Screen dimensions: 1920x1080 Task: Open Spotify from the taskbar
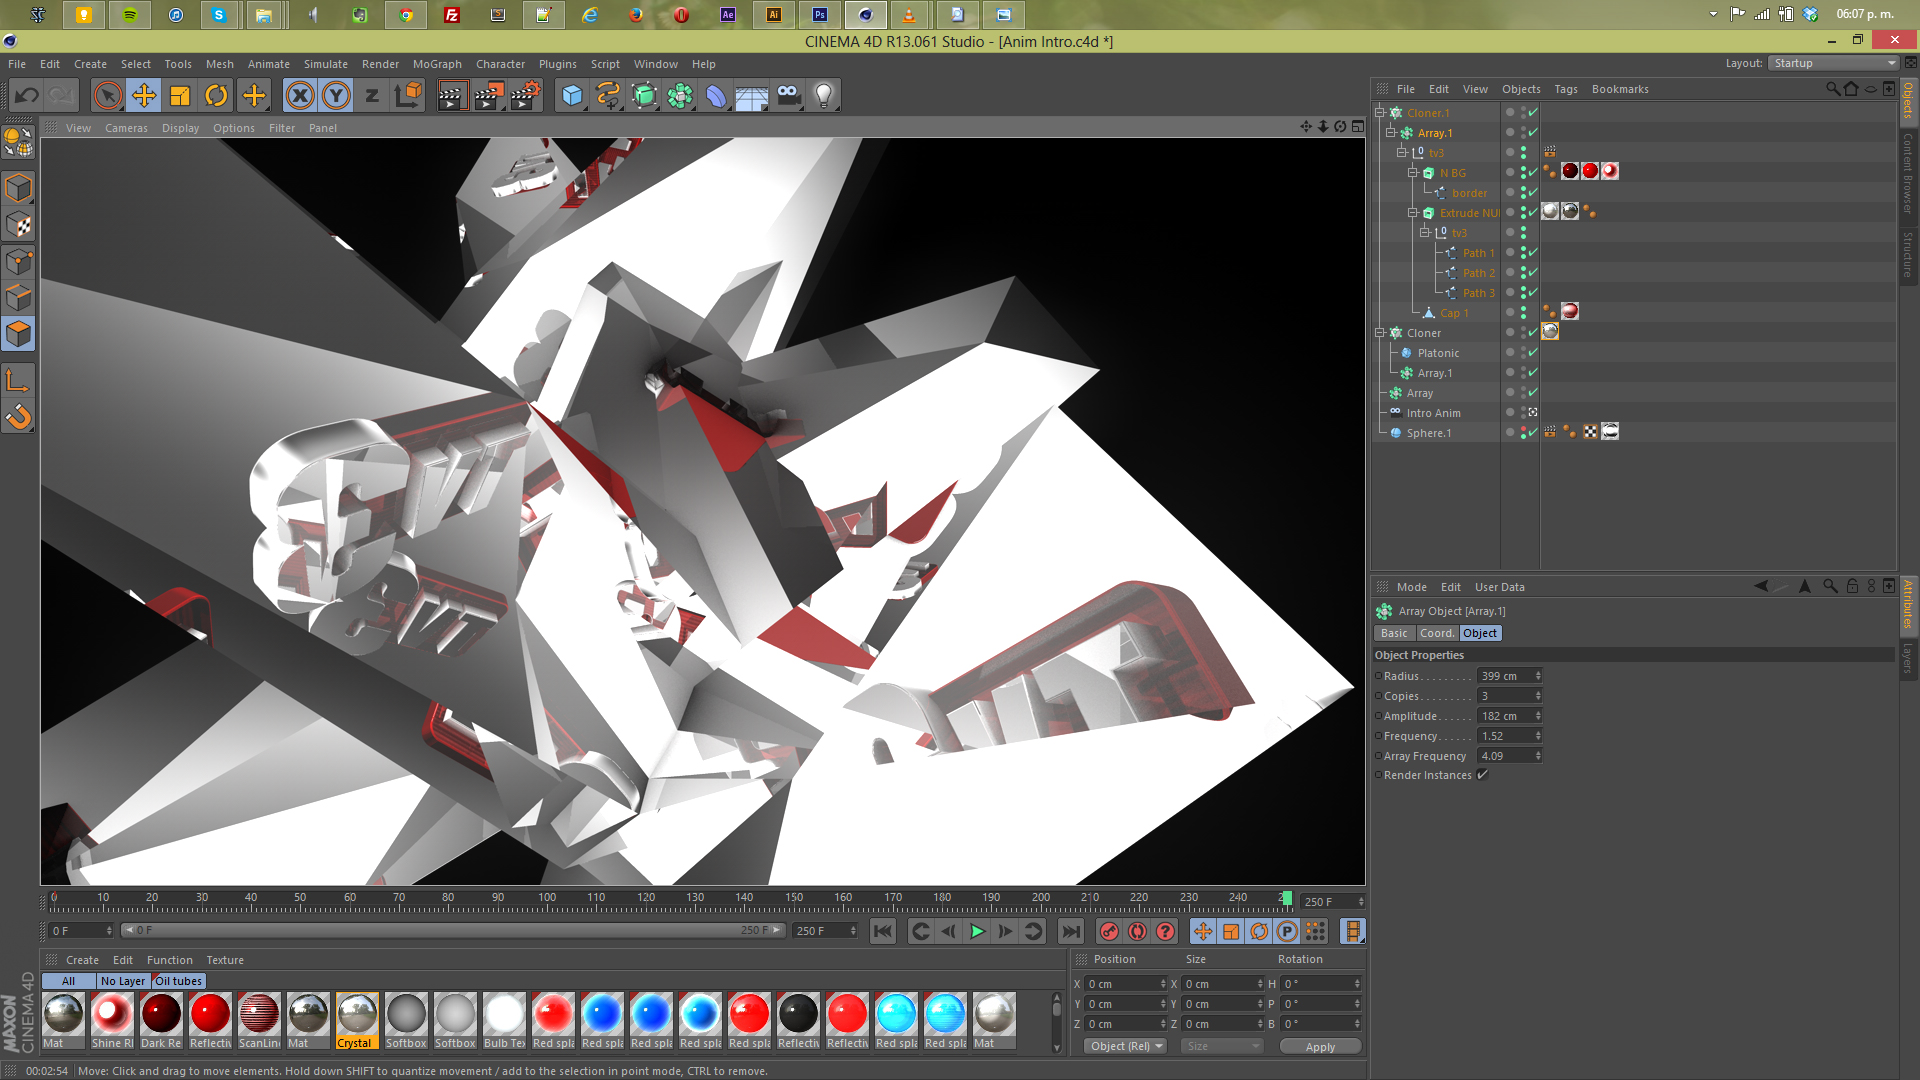(x=130, y=15)
